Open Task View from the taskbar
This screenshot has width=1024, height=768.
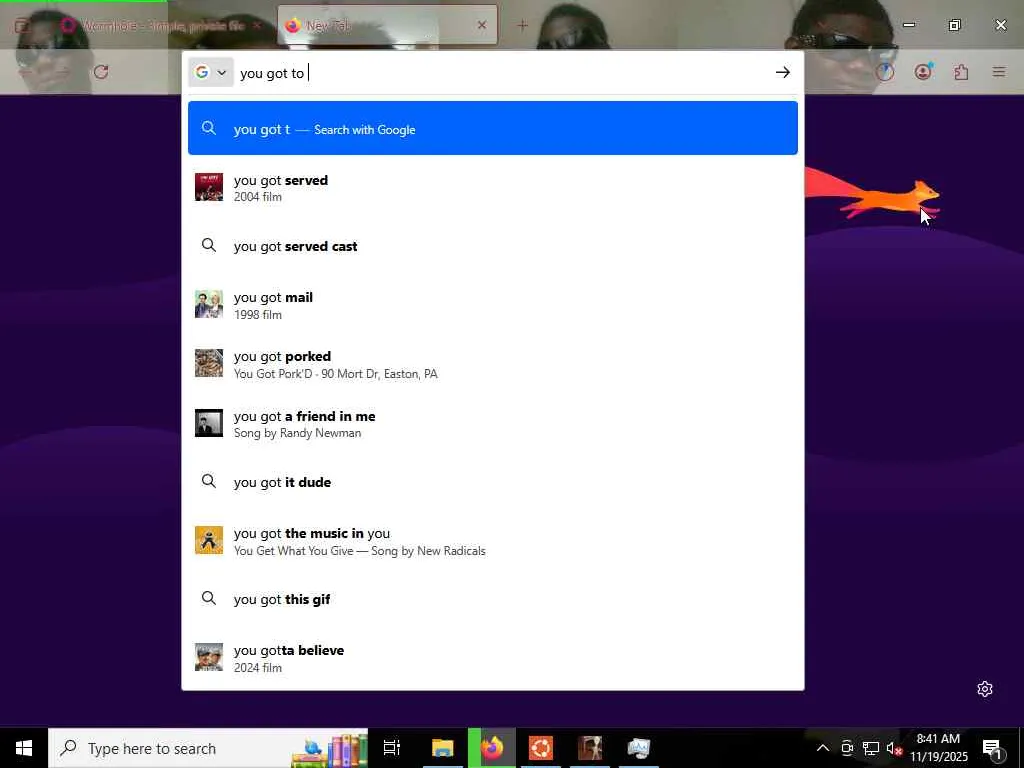392,748
